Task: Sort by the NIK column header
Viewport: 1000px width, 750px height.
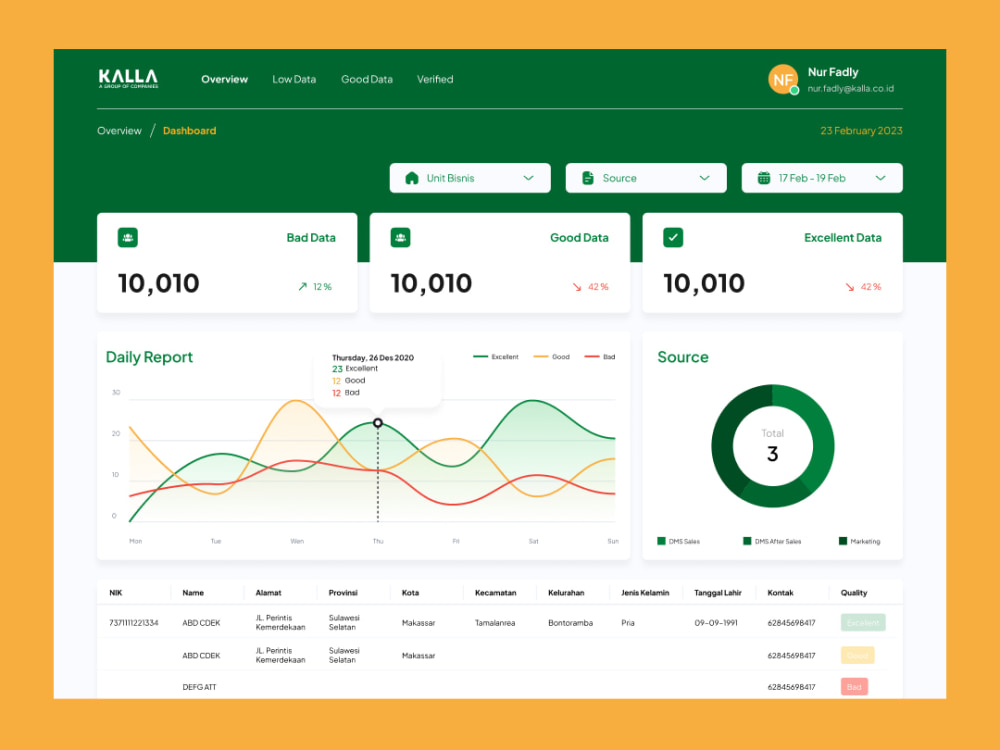Action: 115,592
